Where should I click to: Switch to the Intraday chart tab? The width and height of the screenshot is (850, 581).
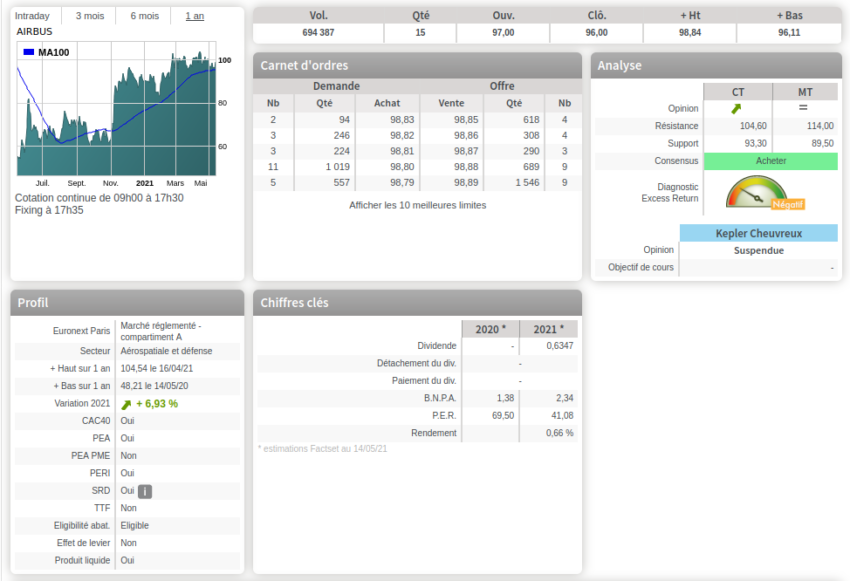33,16
